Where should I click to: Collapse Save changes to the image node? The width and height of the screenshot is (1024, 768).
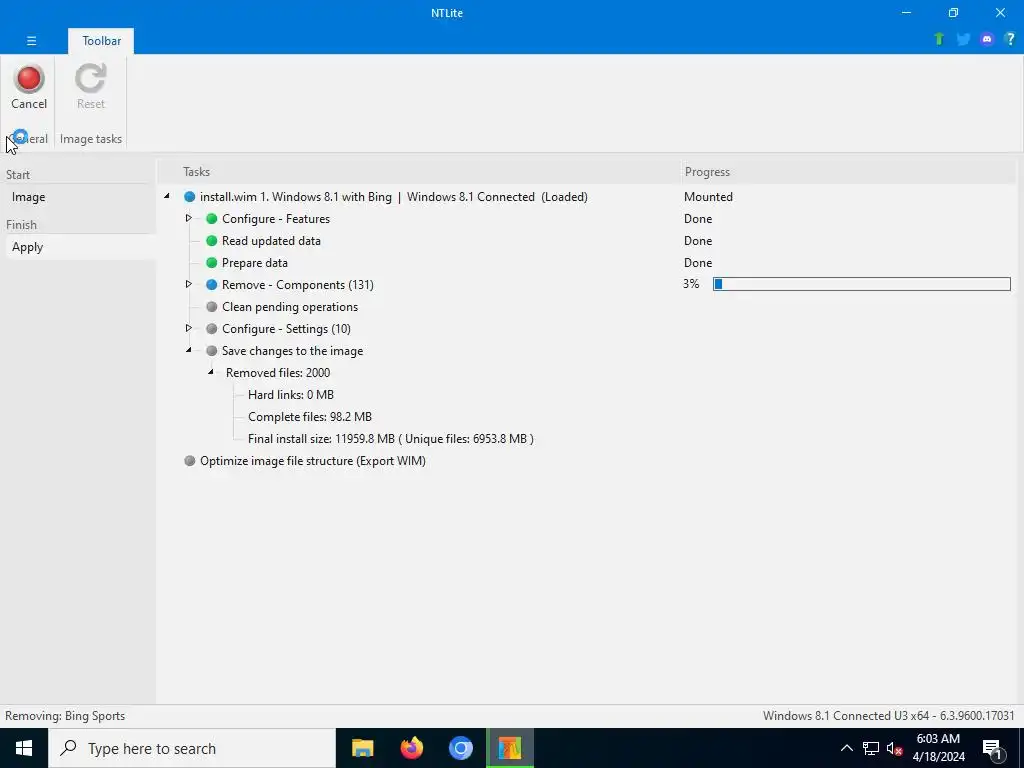pos(189,350)
